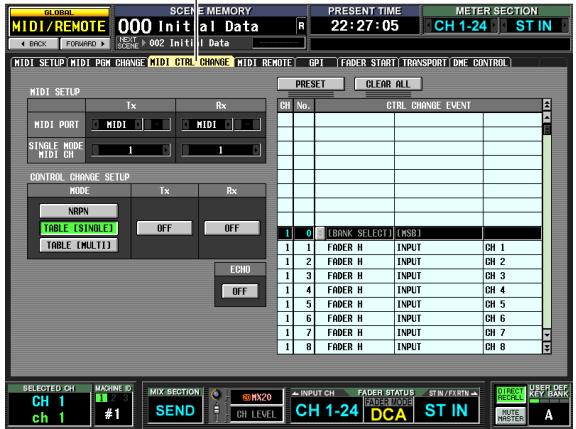This screenshot has height=429, width=576.
Task: Click the small fader icon below the knob
Action: point(216,410)
